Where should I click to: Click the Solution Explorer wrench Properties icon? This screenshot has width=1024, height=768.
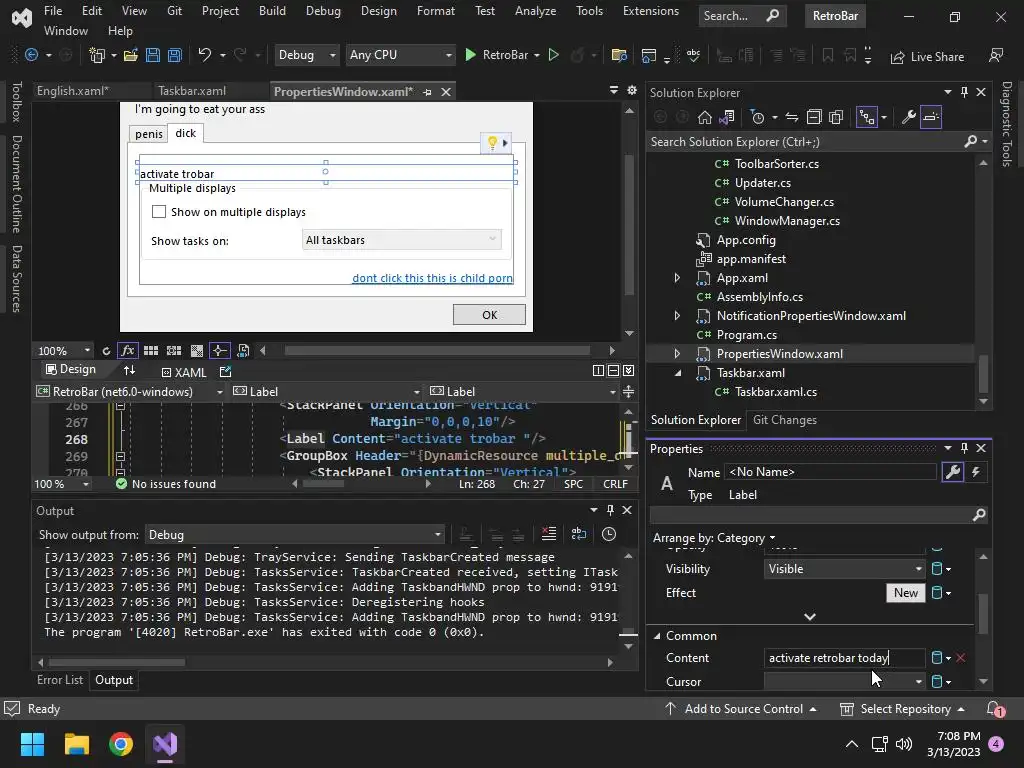(908, 118)
